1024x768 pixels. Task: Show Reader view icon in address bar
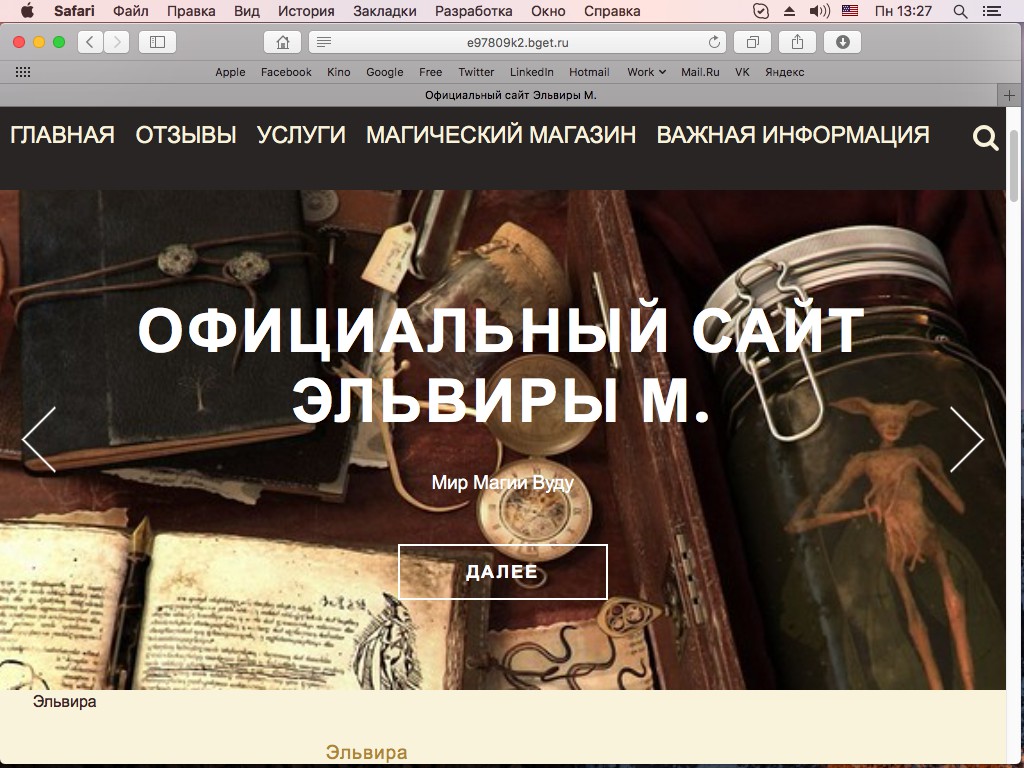coord(324,42)
